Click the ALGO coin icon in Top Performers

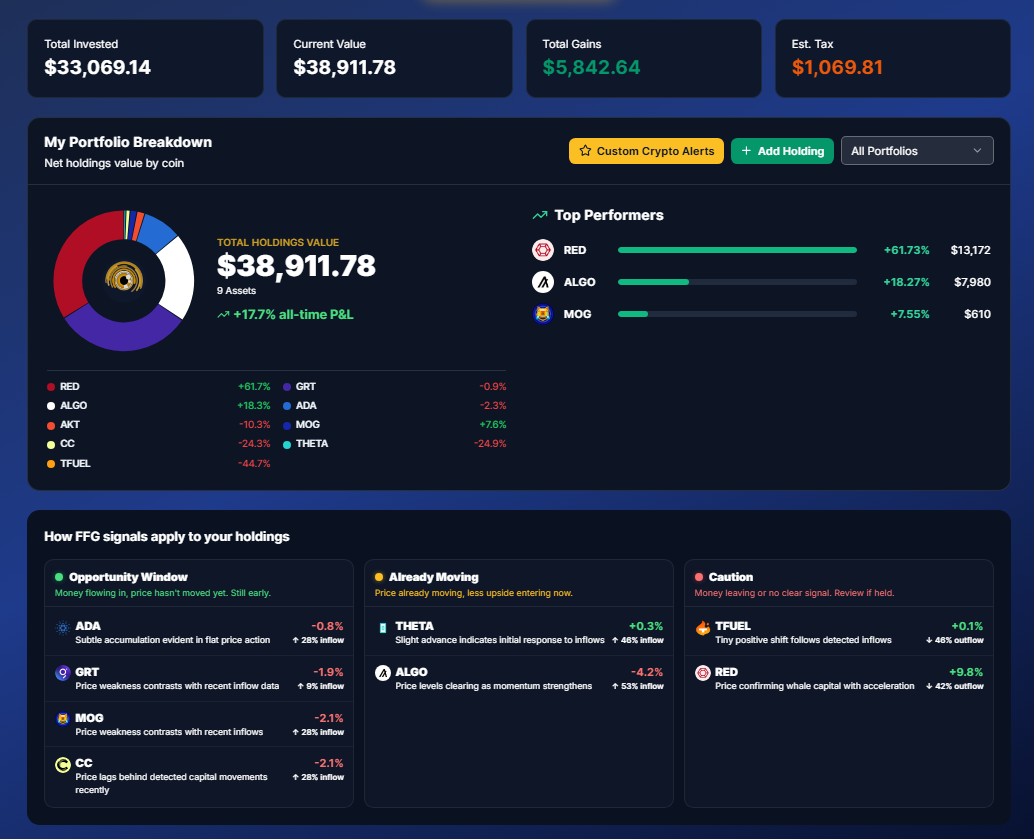click(x=543, y=282)
